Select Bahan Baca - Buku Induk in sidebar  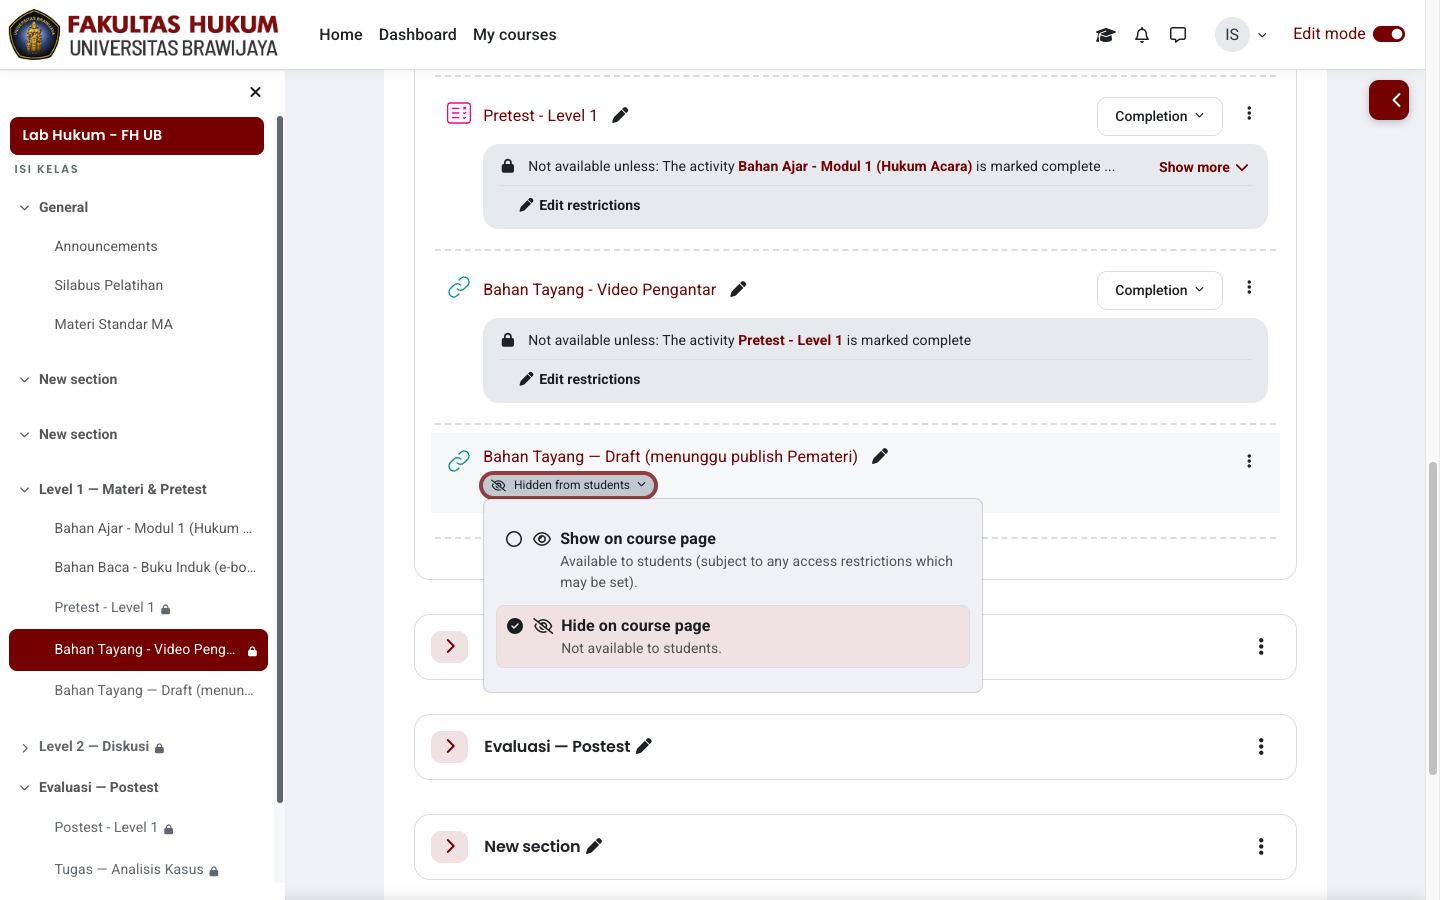(x=155, y=567)
